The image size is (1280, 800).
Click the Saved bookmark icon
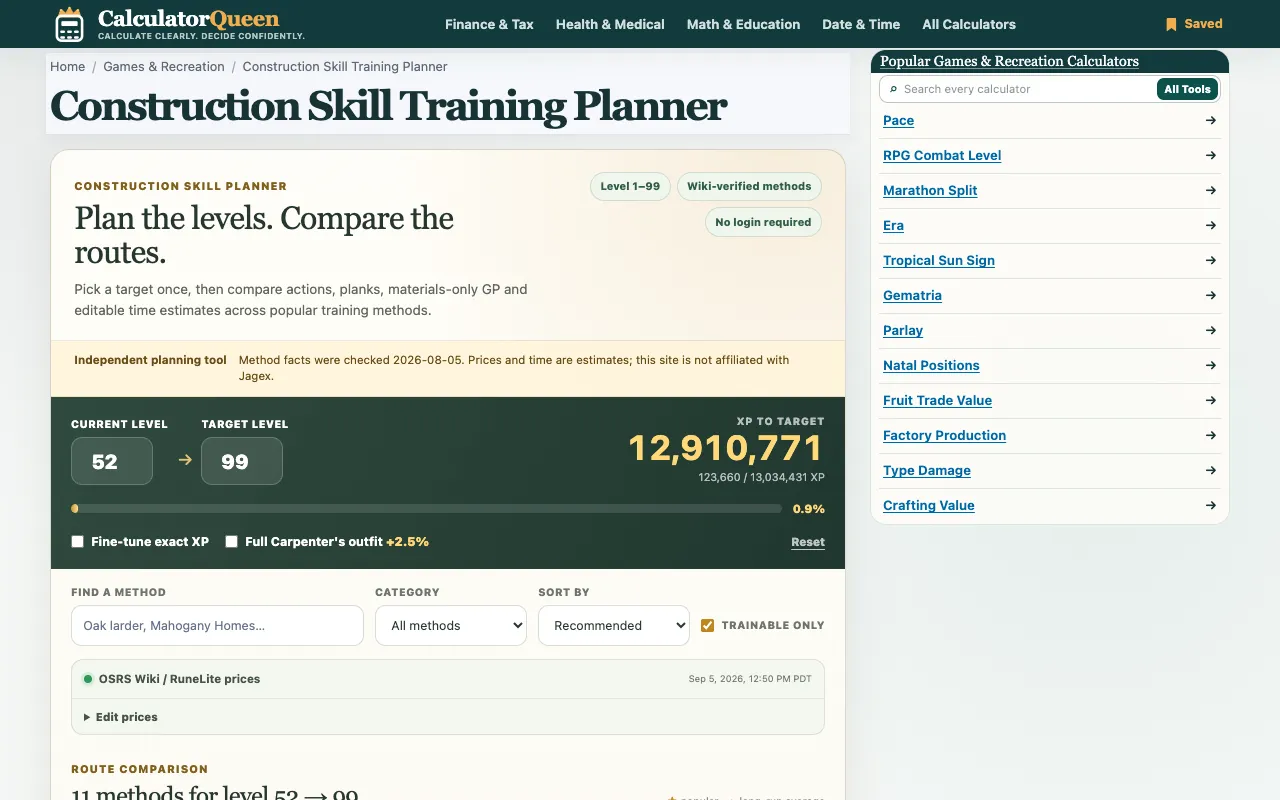click(1171, 24)
